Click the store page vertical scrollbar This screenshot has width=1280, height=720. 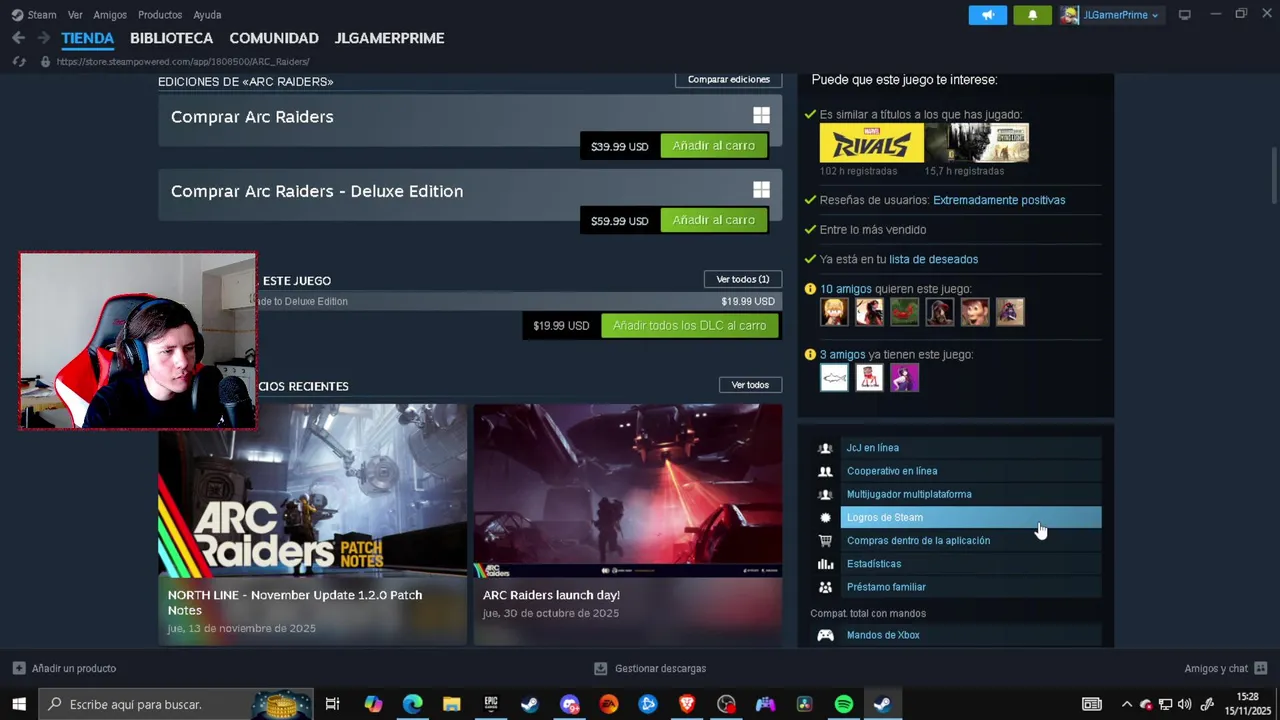pyautogui.click(x=1274, y=175)
